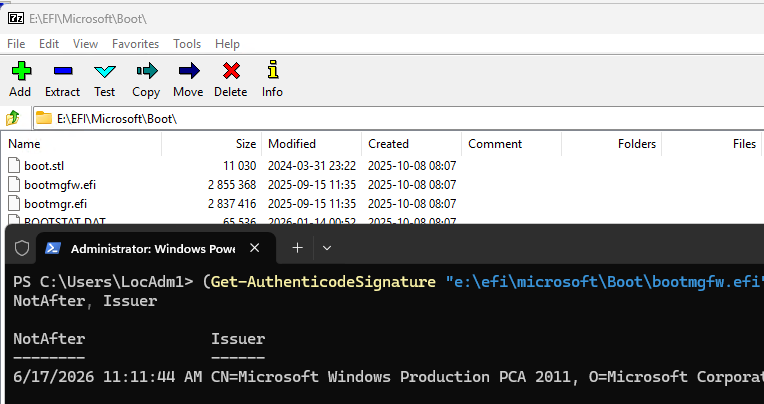Run Test on the archive

(104, 78)
